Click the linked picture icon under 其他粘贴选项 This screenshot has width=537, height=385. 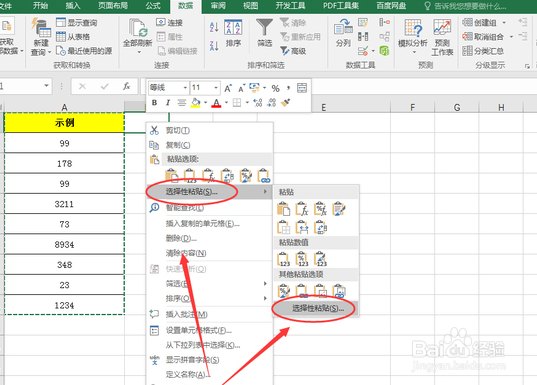(339, 290)
